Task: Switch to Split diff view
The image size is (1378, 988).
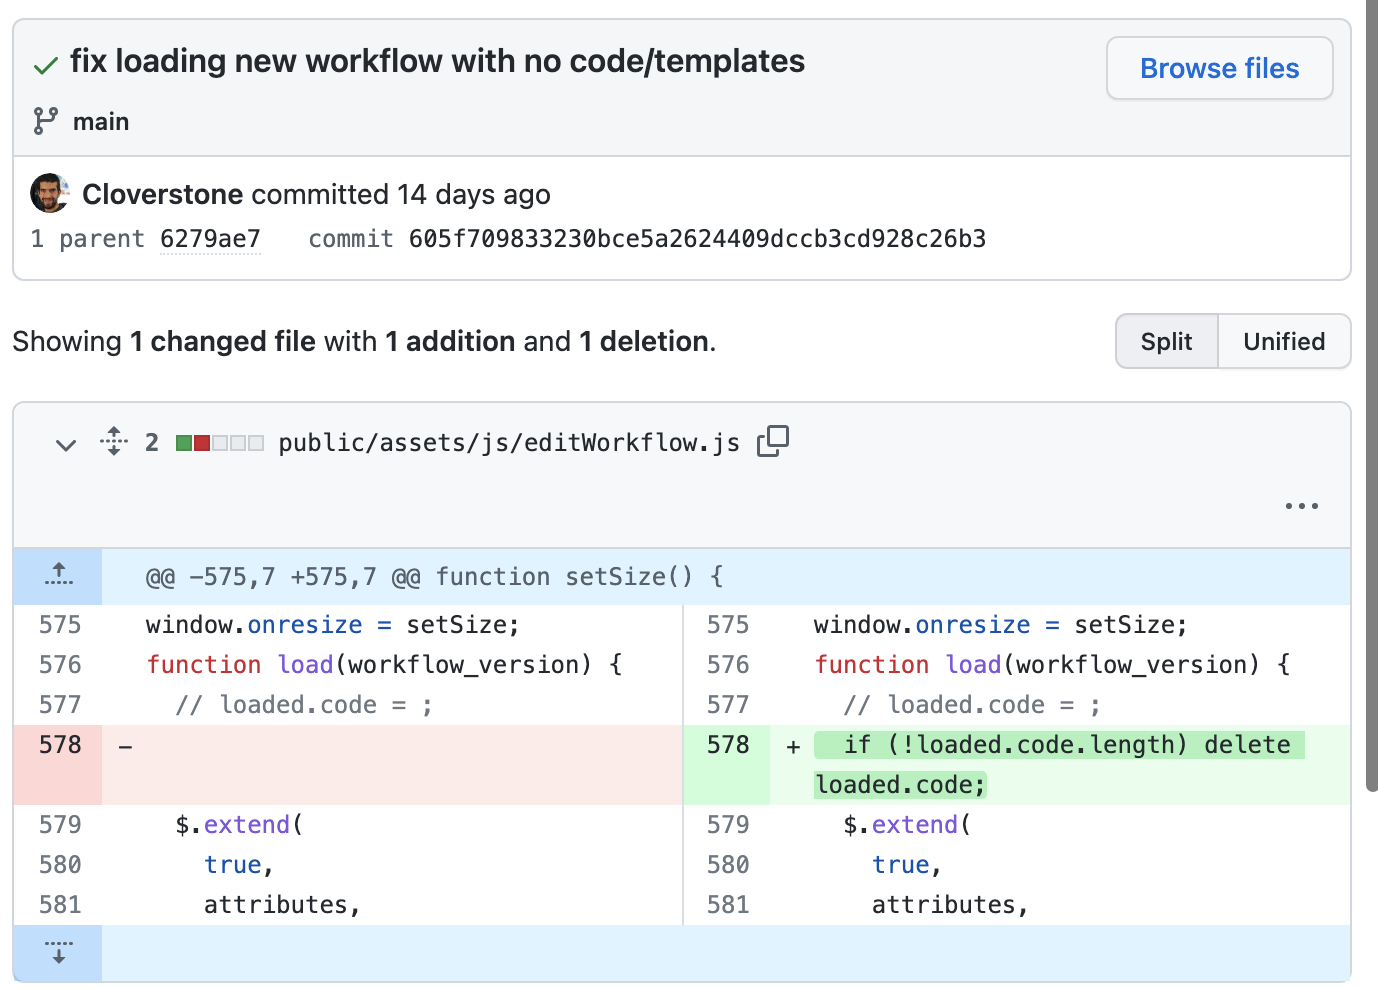Action: pyautogui.click(x=1166, y=341)
